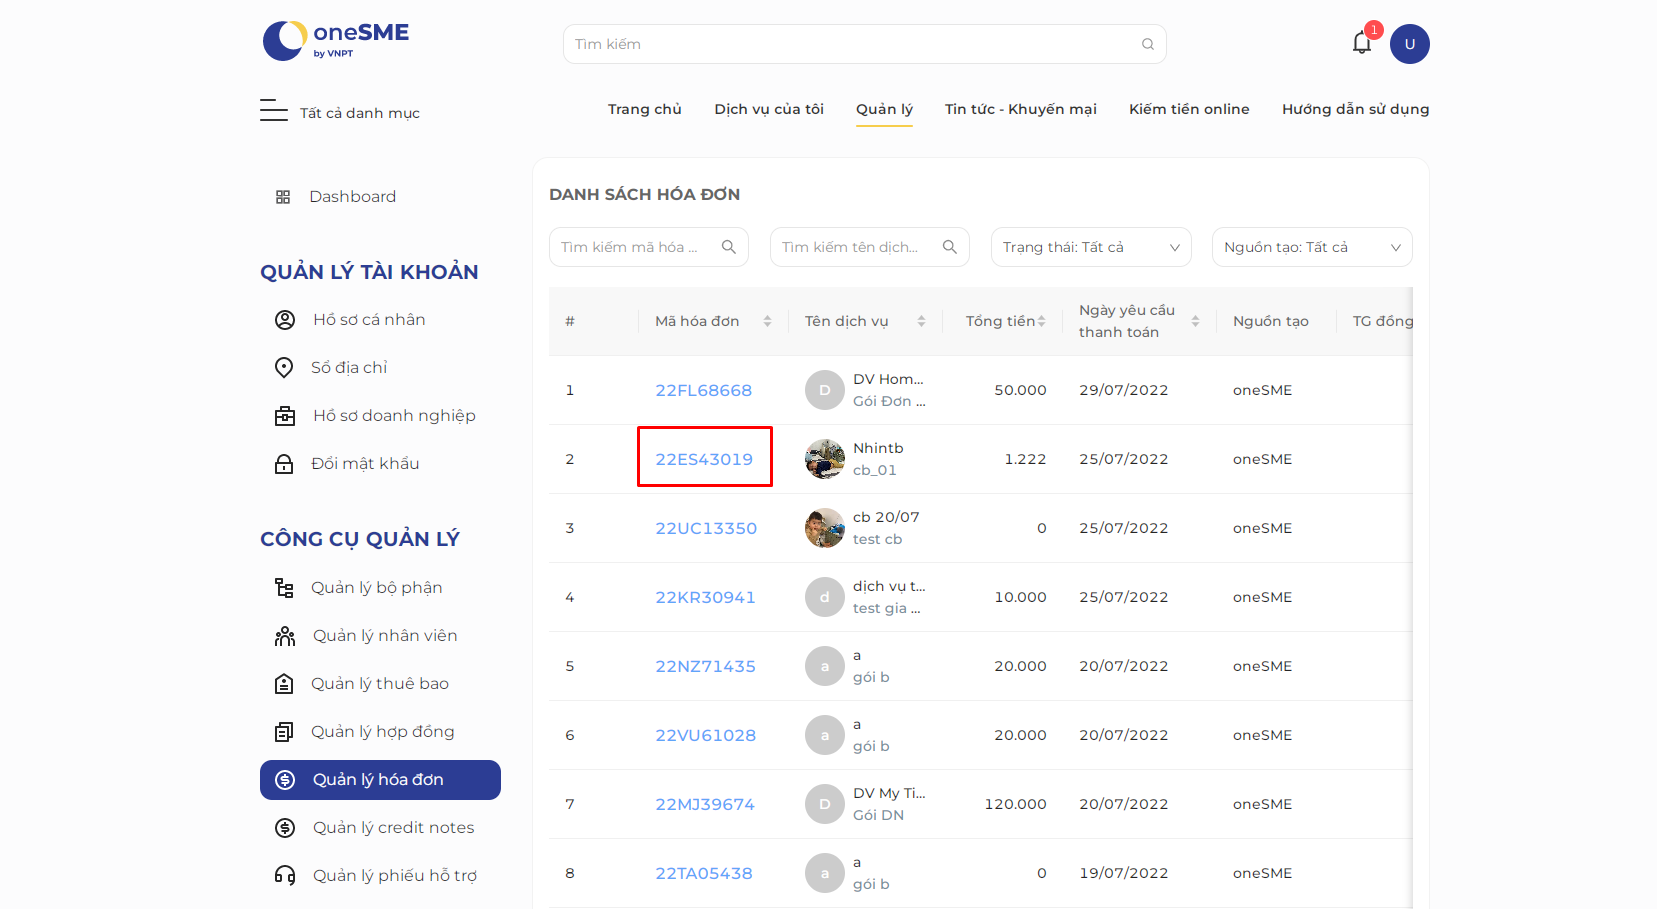Viewport: 1657px width, 909px height.
Task: Click the 120.000 total amount cell
Action: point(1016,804)
